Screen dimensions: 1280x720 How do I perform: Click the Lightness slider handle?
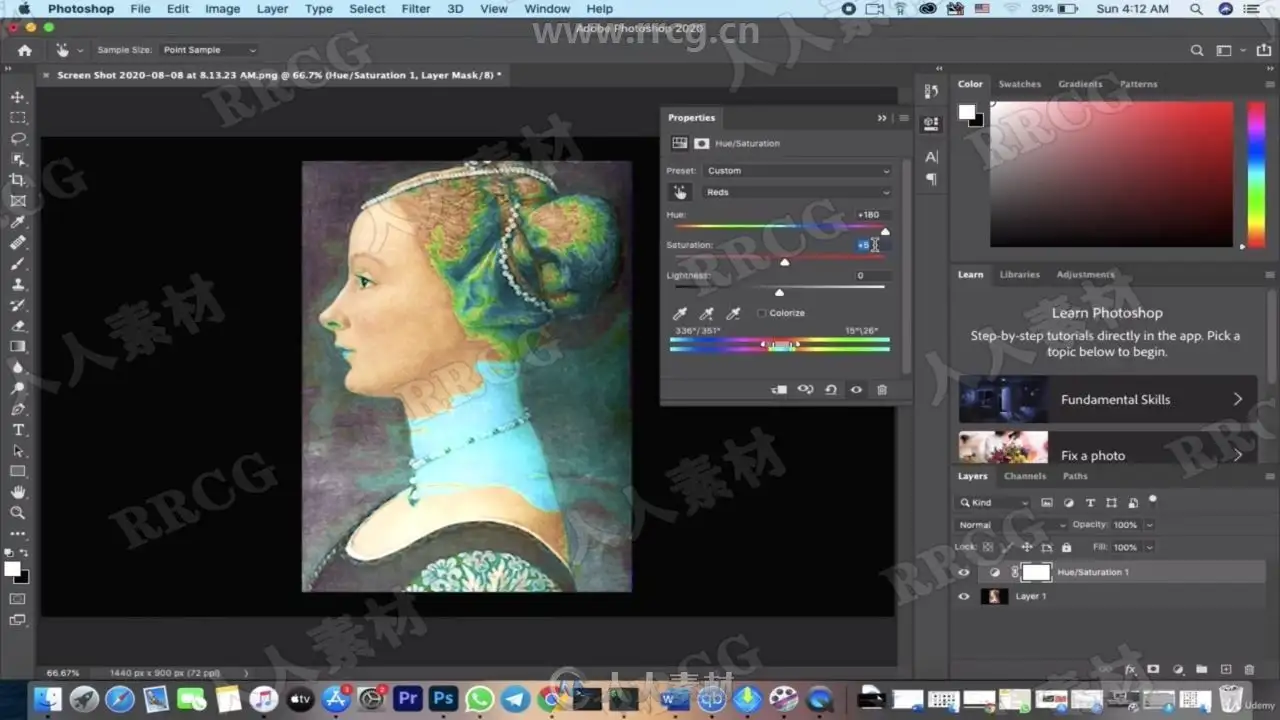(x=780, y=292)
